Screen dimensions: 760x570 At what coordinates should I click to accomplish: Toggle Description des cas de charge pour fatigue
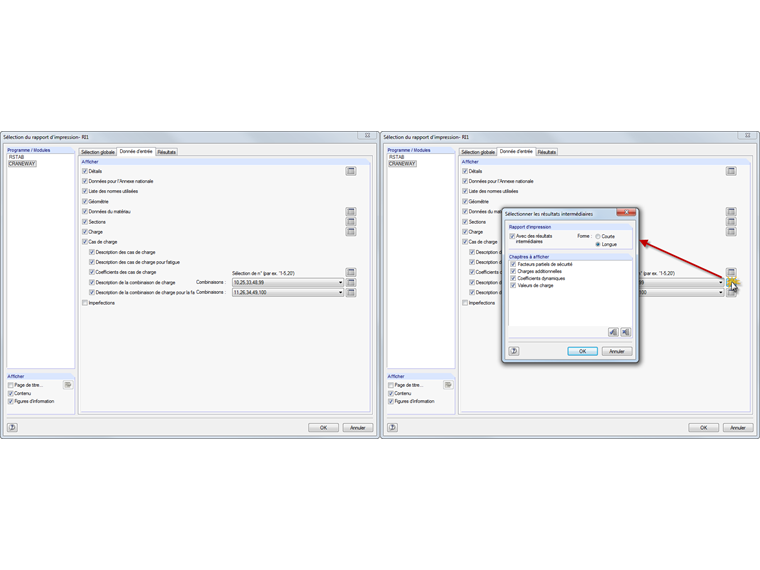pyautogui.click(x=92, y=262)
